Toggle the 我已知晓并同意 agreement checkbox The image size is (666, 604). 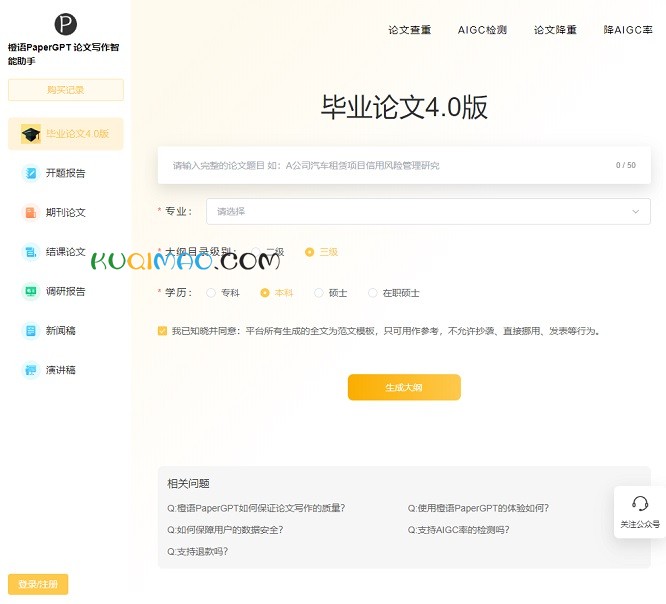162,331
